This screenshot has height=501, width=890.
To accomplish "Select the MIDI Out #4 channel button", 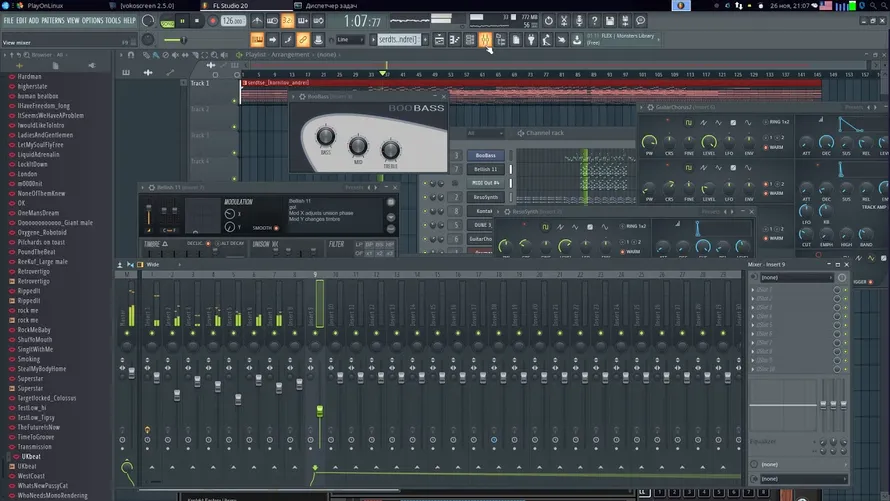I will click(485, 183).
